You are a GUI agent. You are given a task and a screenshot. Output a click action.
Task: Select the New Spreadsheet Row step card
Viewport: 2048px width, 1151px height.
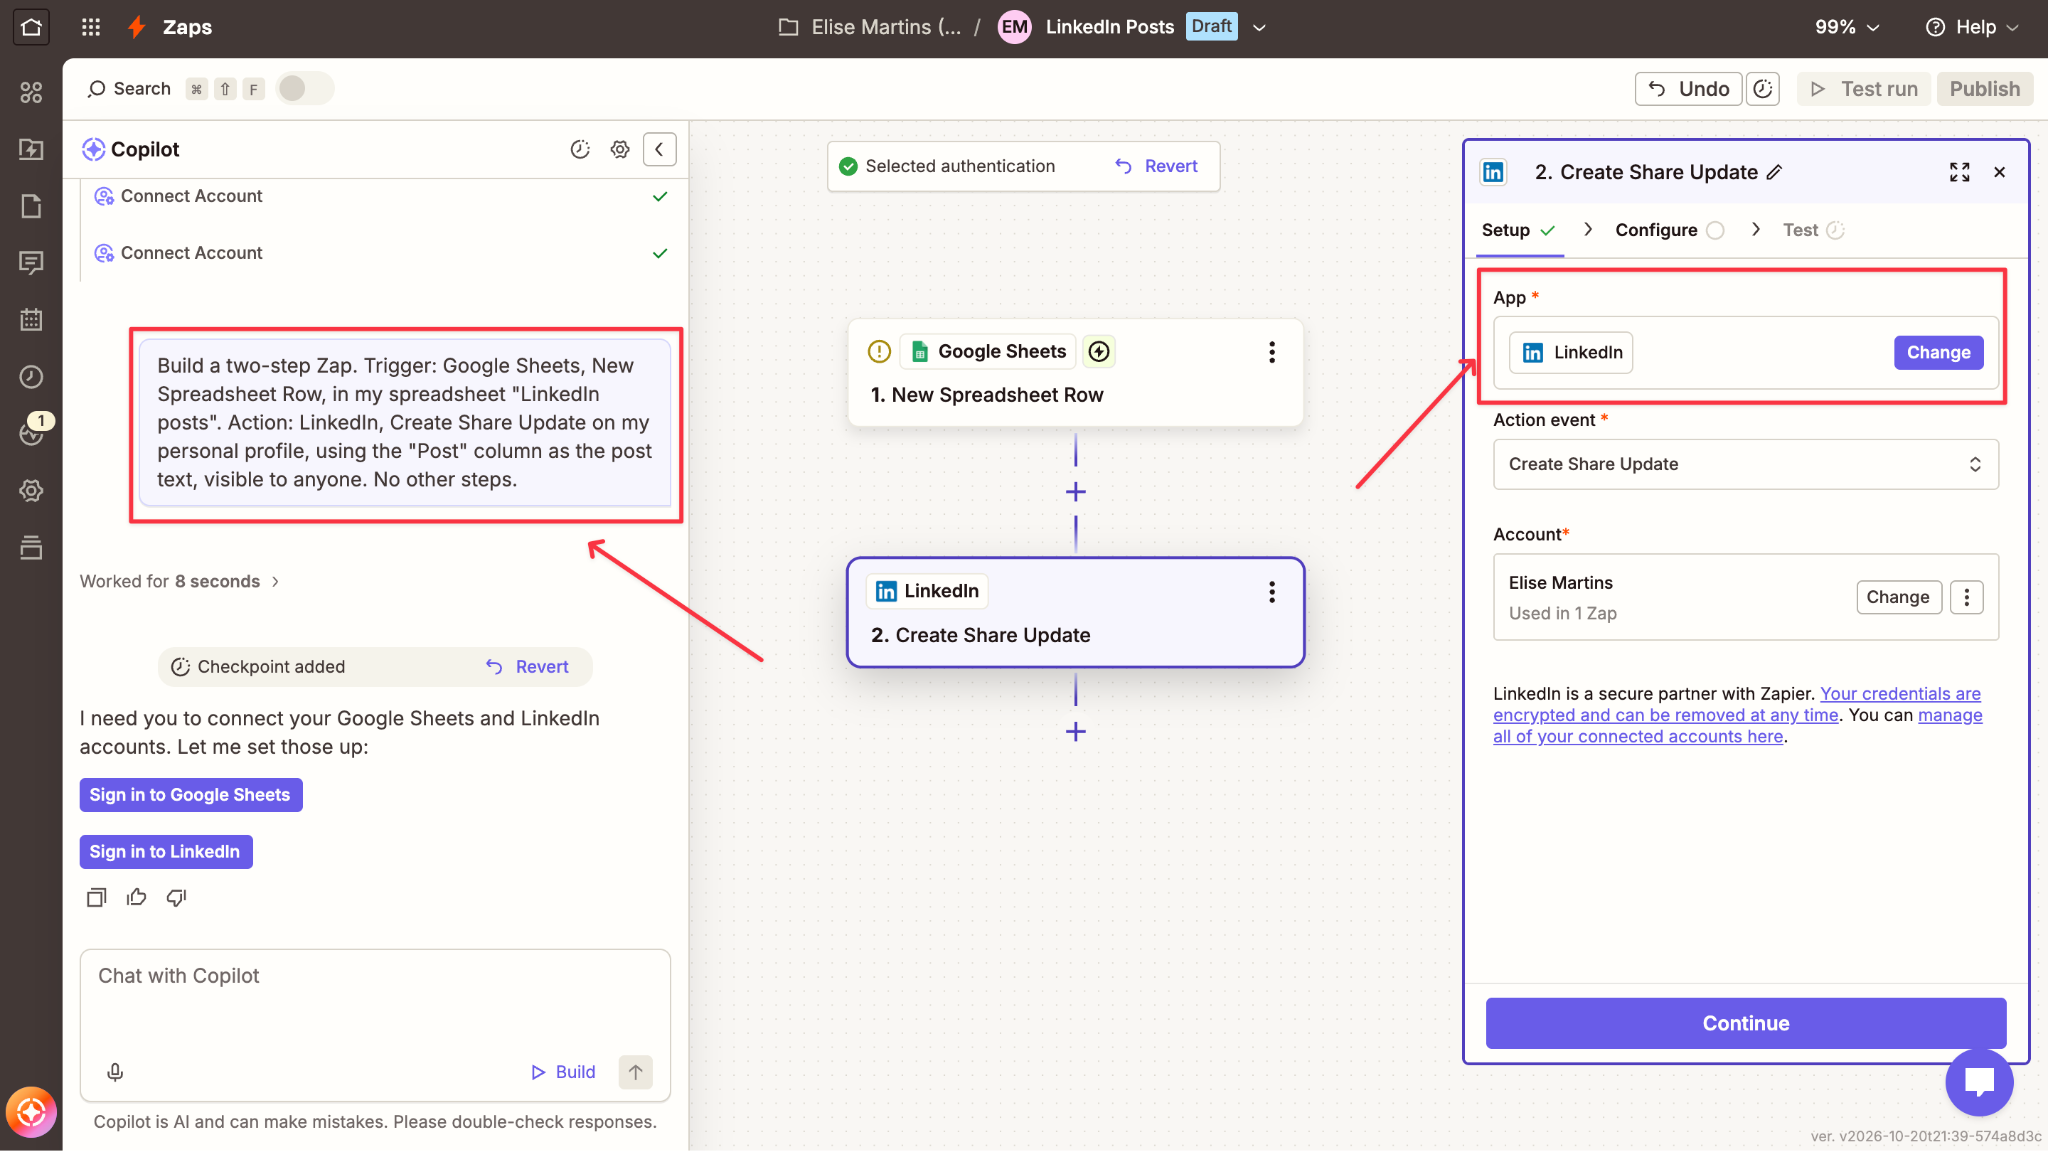1075,373
